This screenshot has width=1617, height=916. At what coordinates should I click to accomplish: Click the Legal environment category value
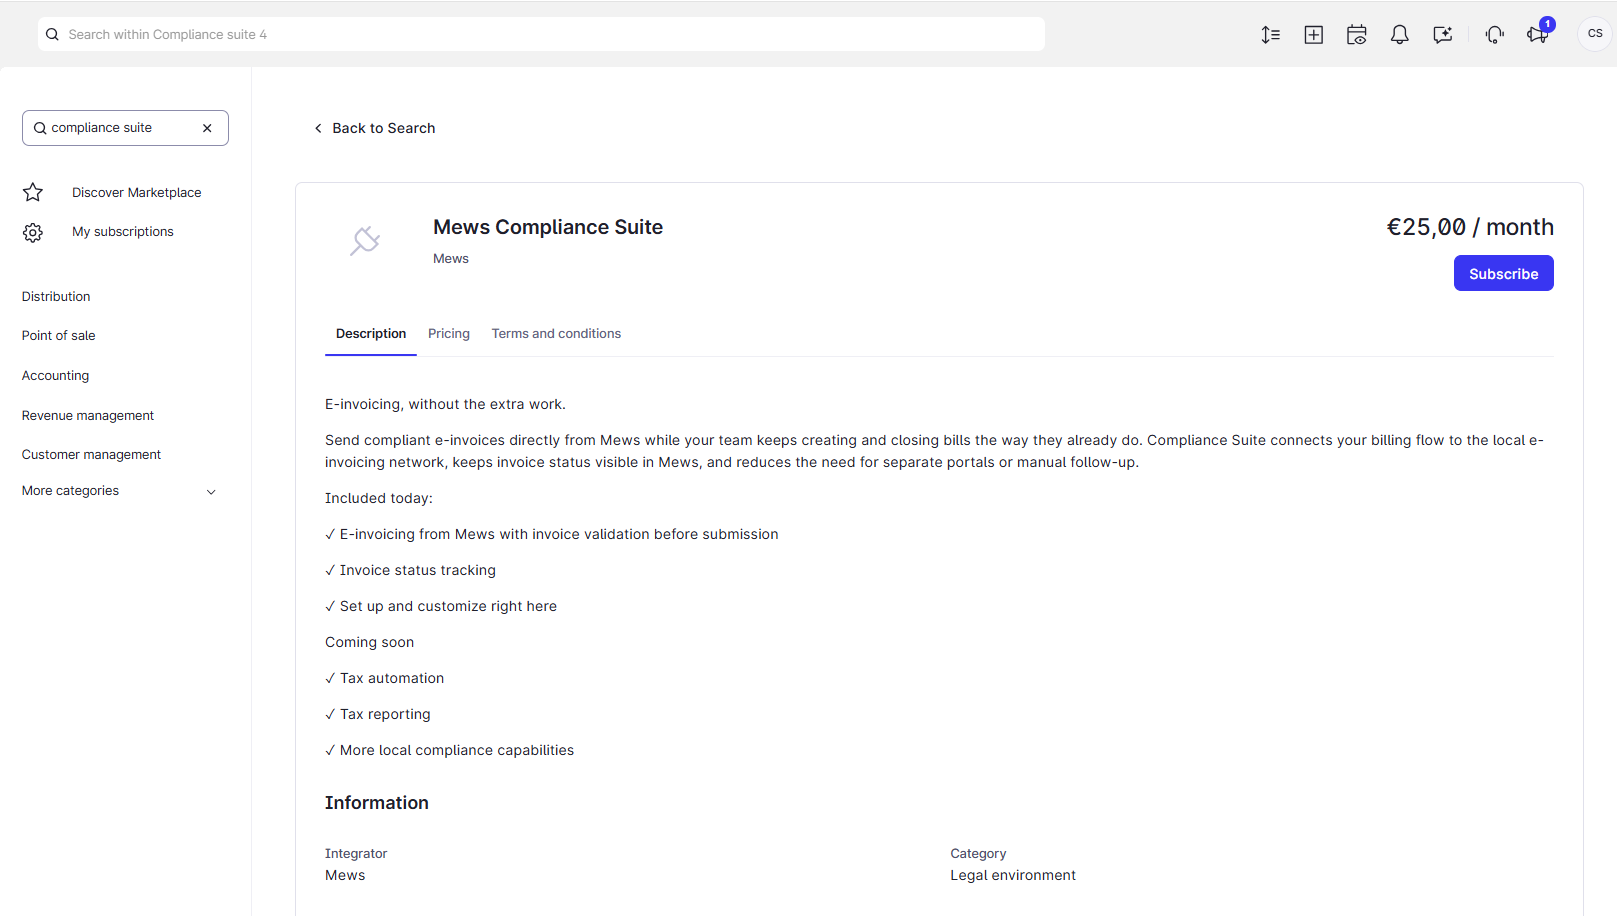point(1013,875)
